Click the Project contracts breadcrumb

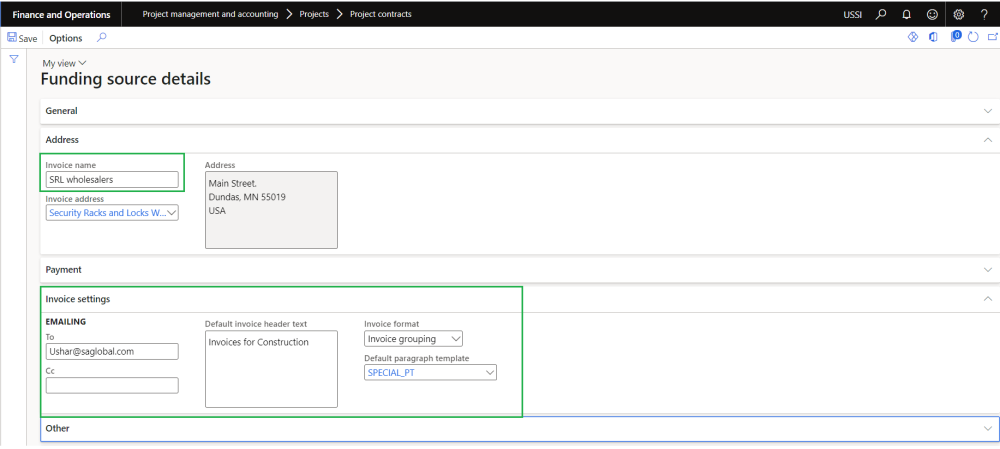click(x=380, y=14)
